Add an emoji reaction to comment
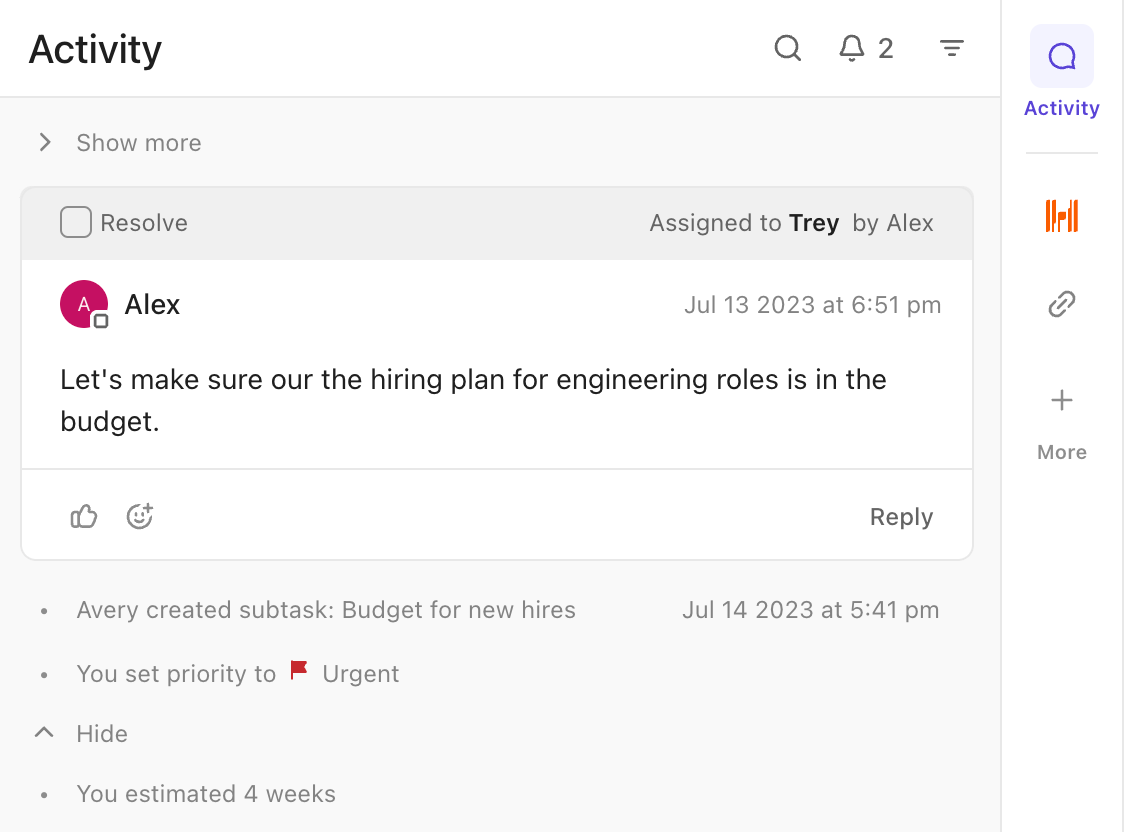Viewport: 1124px width, 832px height. click(x=140, y=517)
